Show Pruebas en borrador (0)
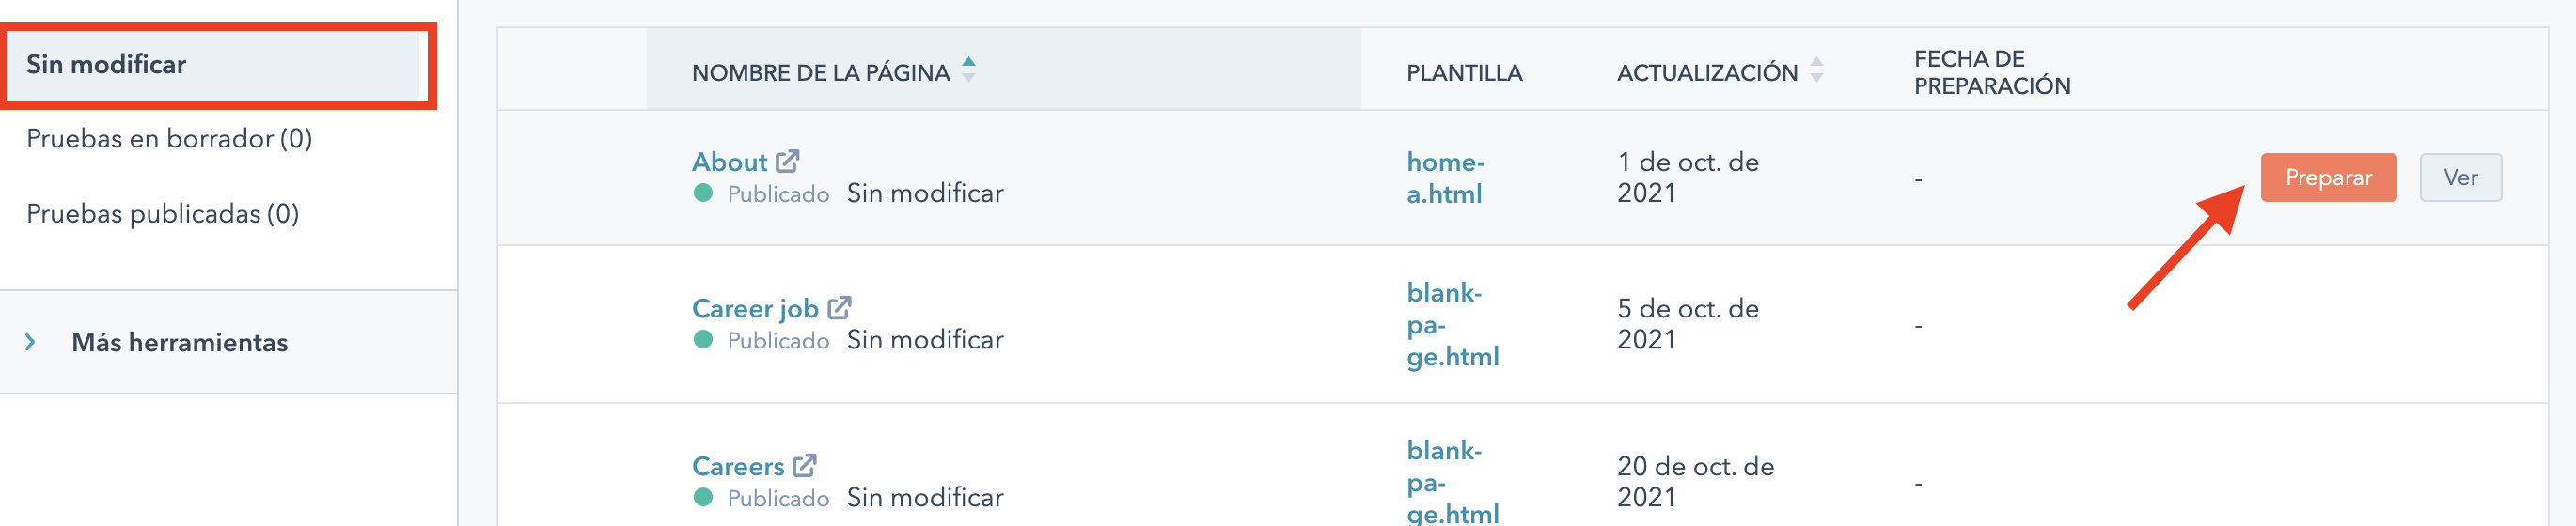Image resolution: width=2576 pixels, height=526 pixels. [169, 139]
